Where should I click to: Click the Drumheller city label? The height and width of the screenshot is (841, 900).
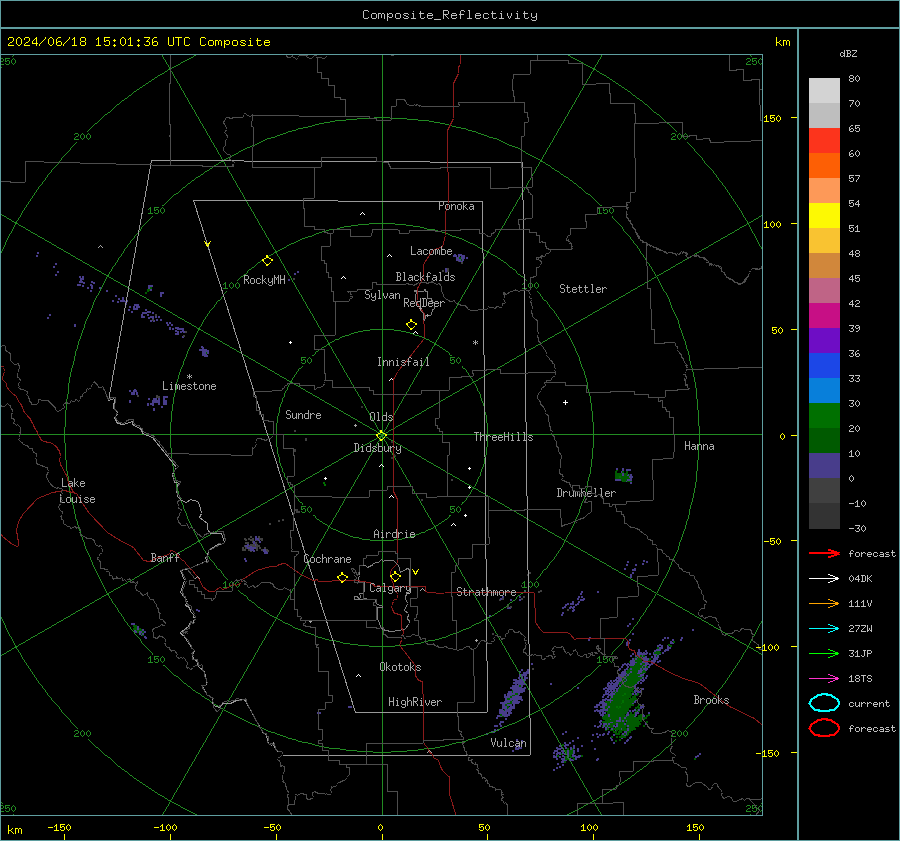pyautogui.click(x=586, y=493)
